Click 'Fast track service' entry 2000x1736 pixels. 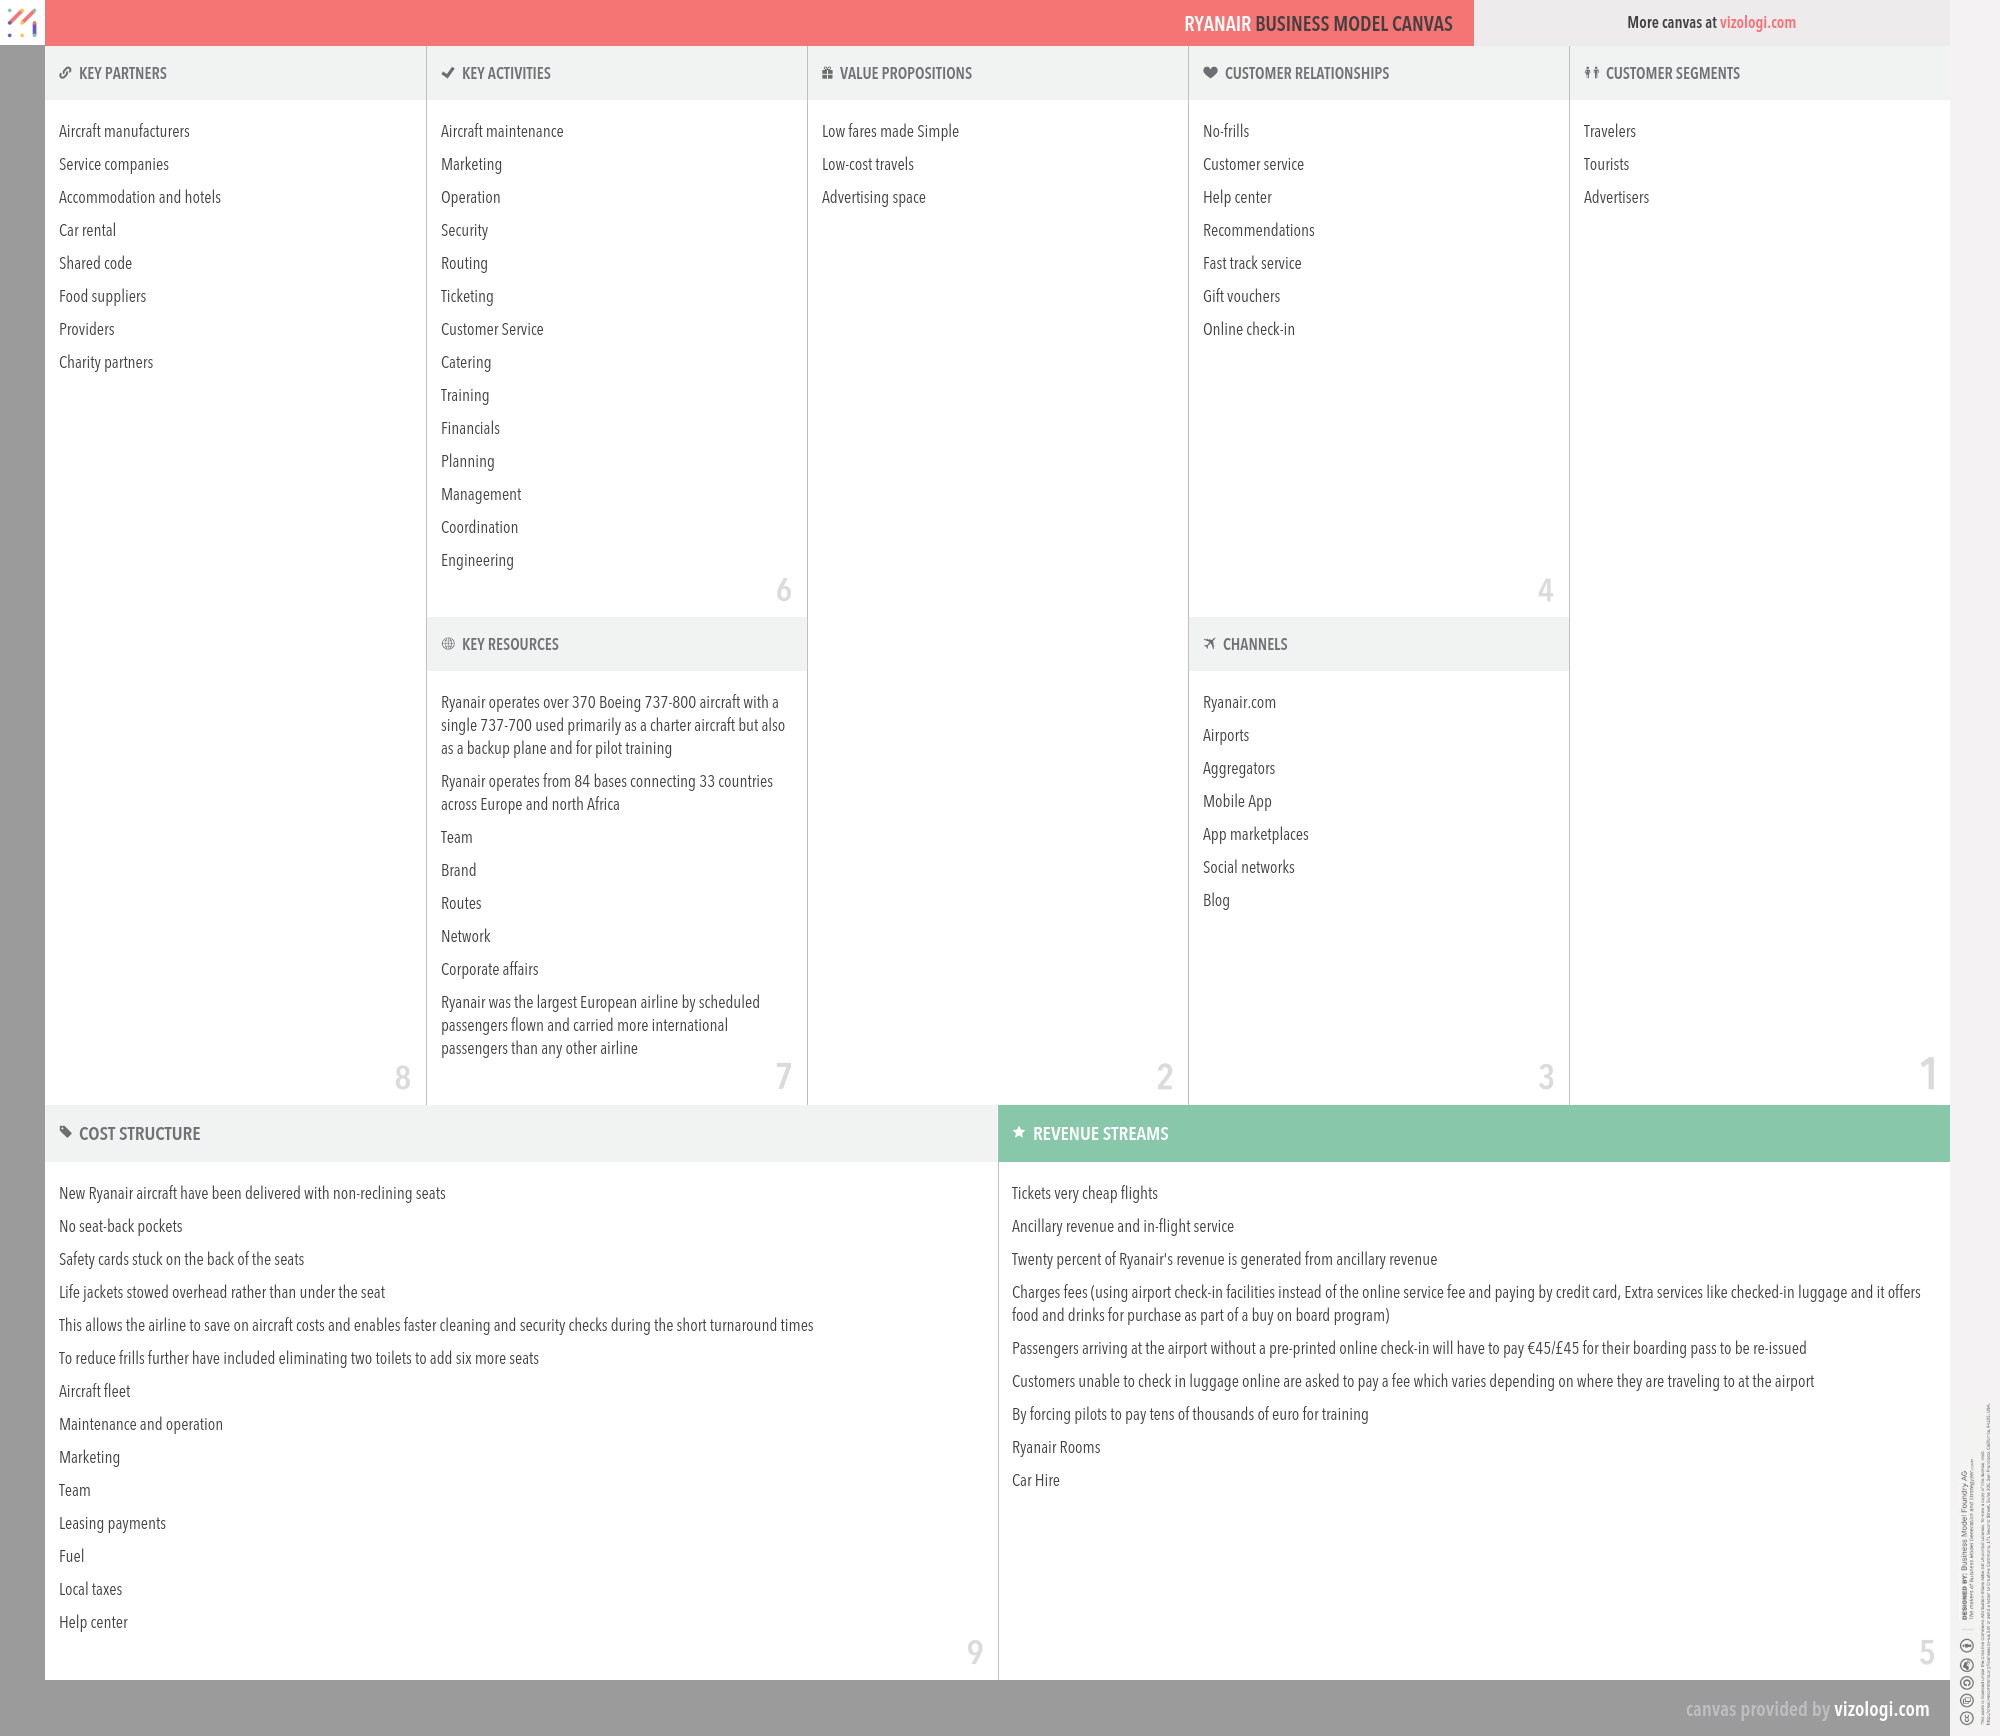[x=1252, y=263]
